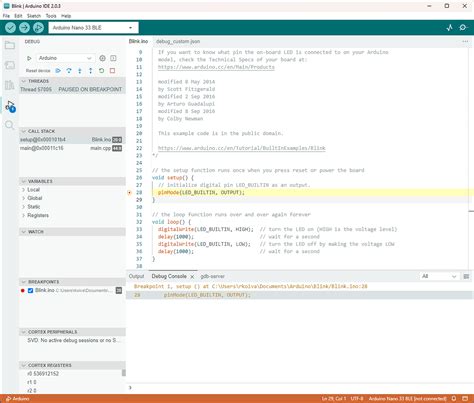Click the Step Out debug control

click(x=90, y=71)
